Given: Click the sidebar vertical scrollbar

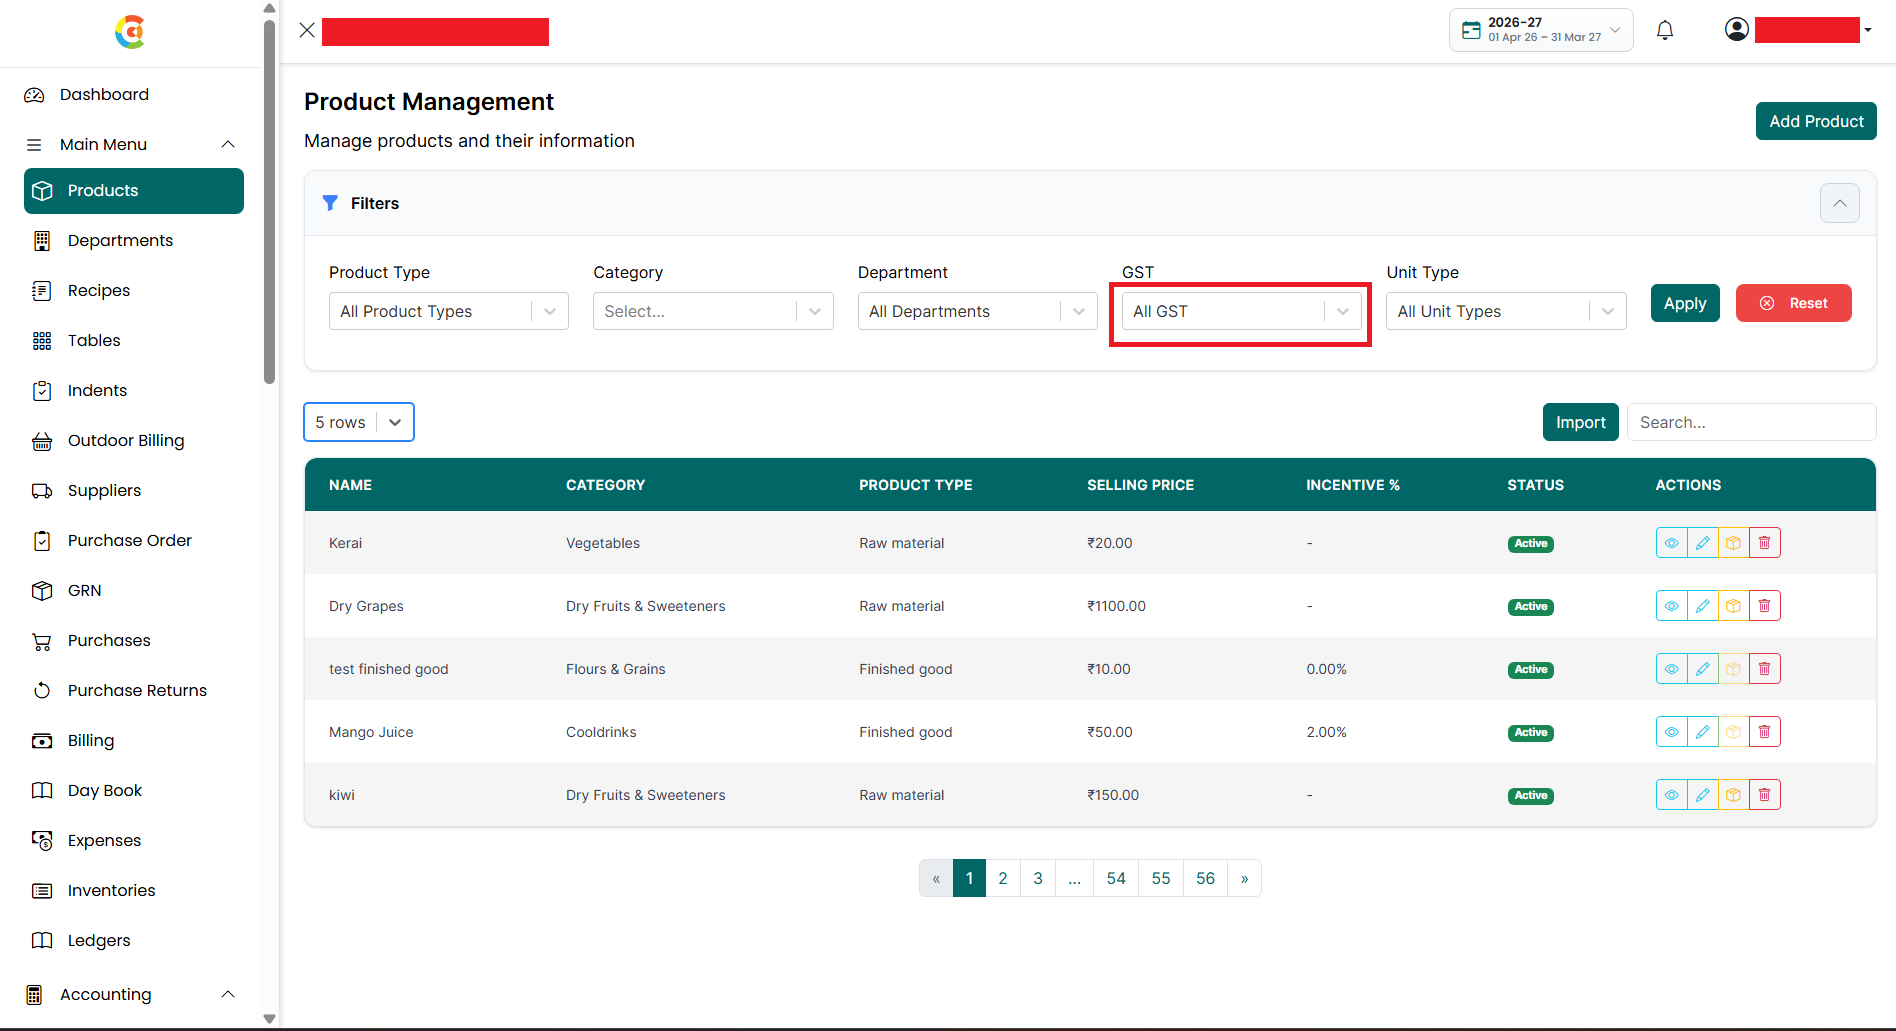Looking at the screenshot, I should 269,200.
